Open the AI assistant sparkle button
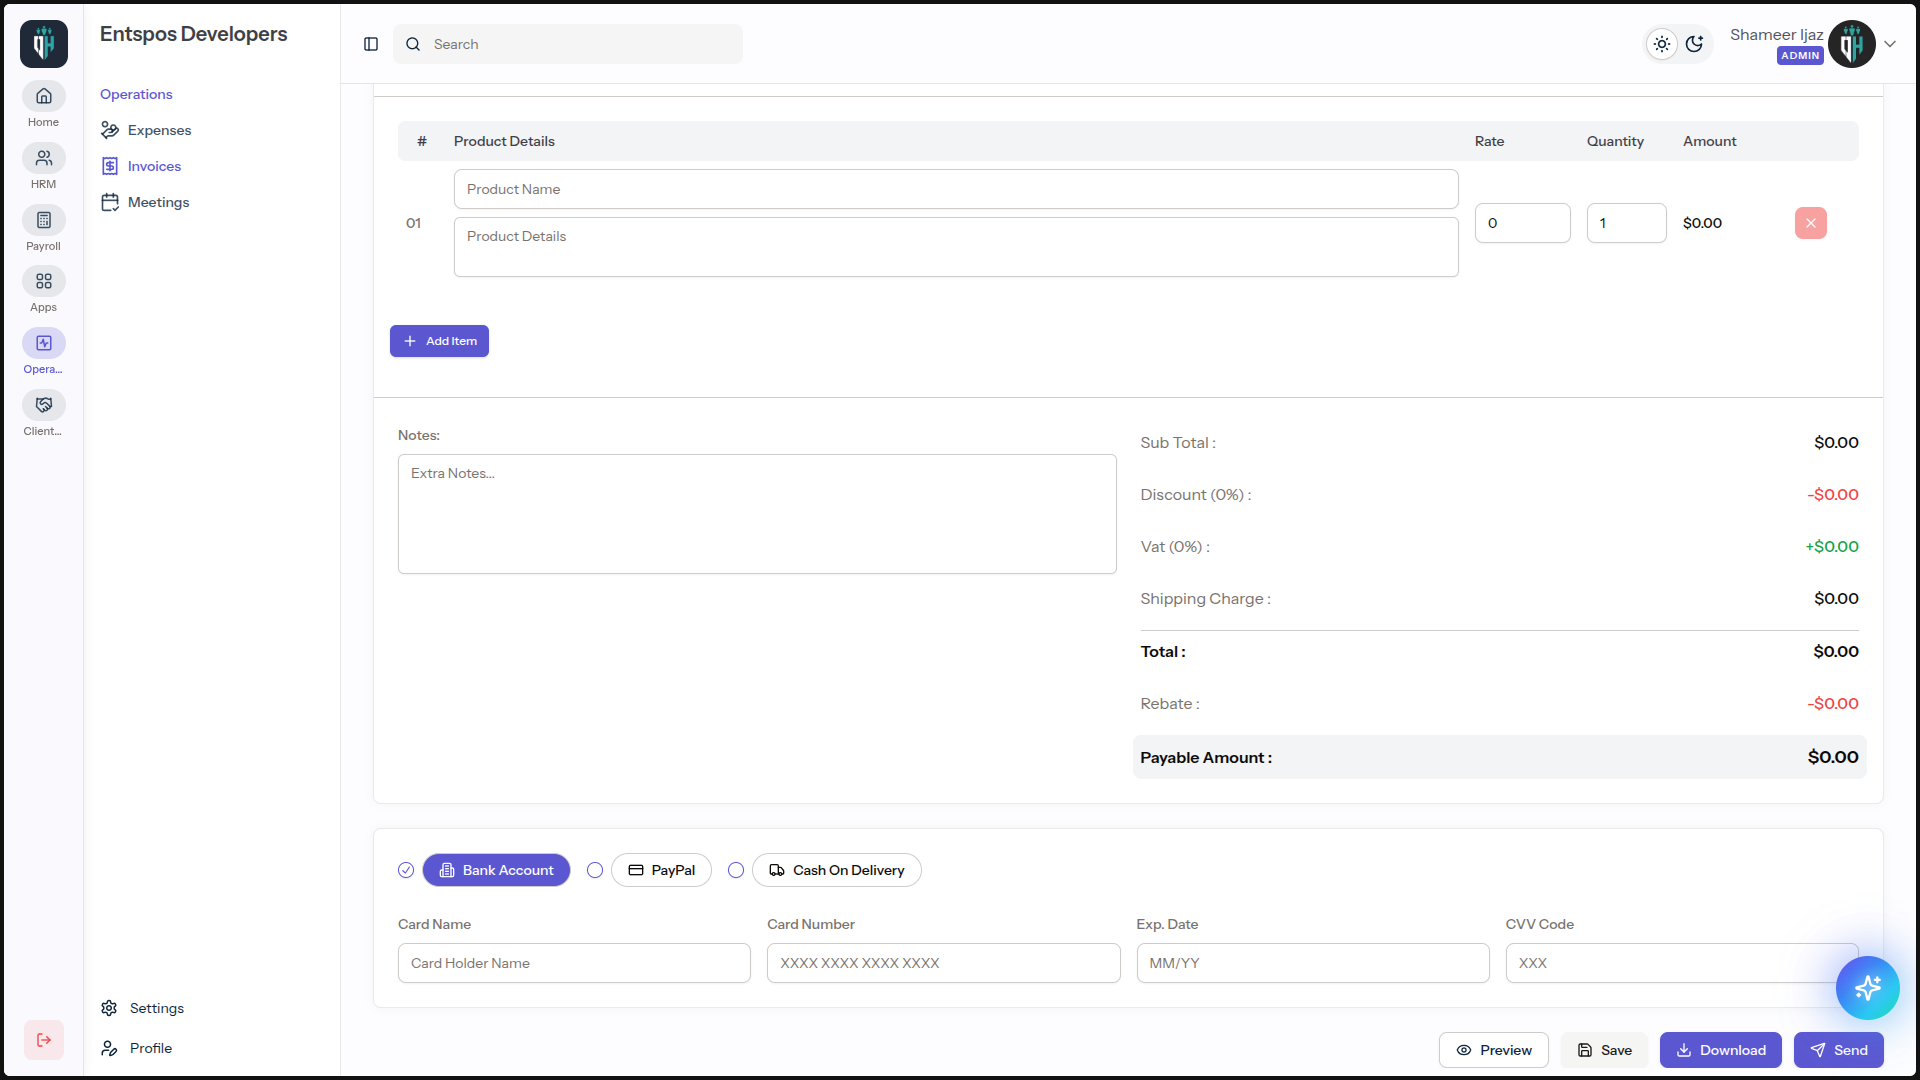This screenshot has height=1080, width=1920. coord(1868,988)
